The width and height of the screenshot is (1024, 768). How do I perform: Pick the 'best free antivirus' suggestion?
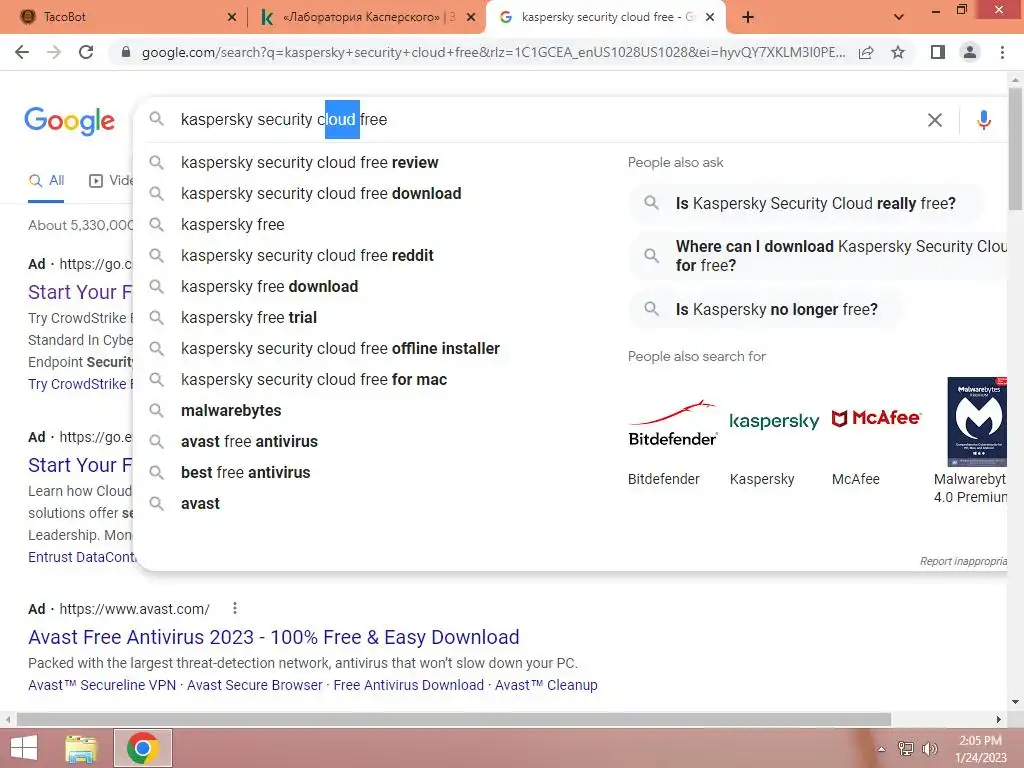(246, 473)
